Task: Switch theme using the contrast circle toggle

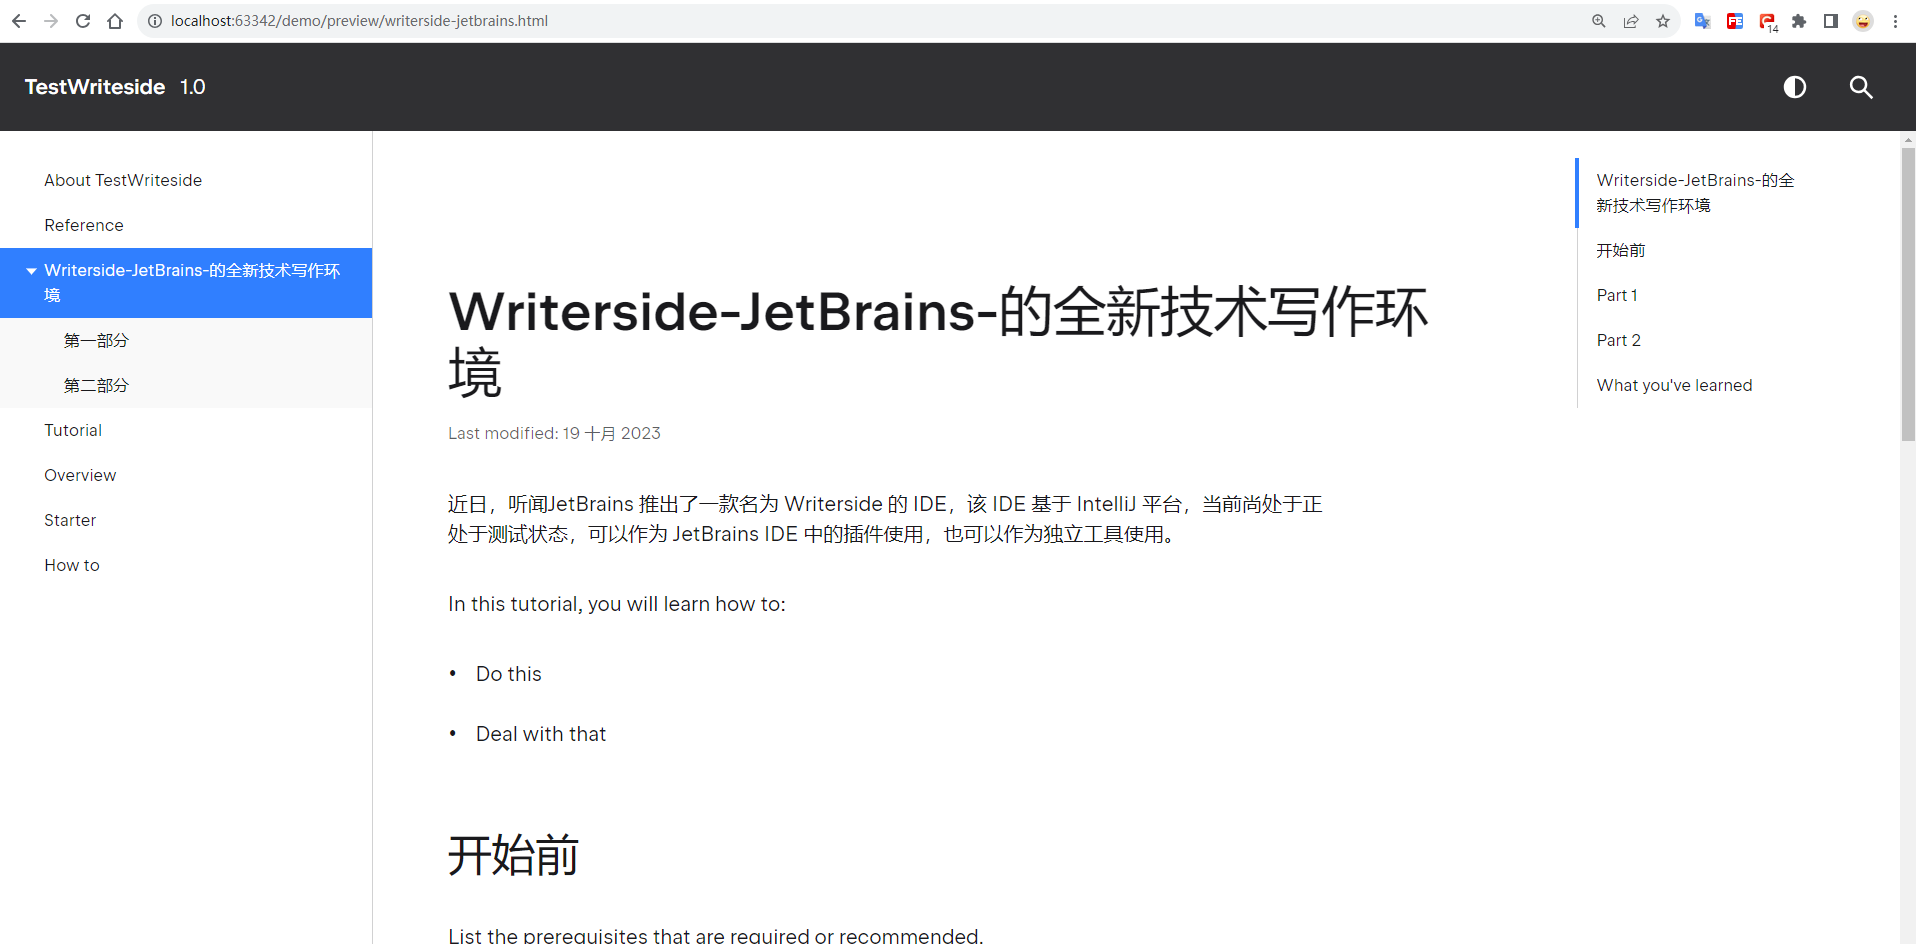Action: 1795,87
